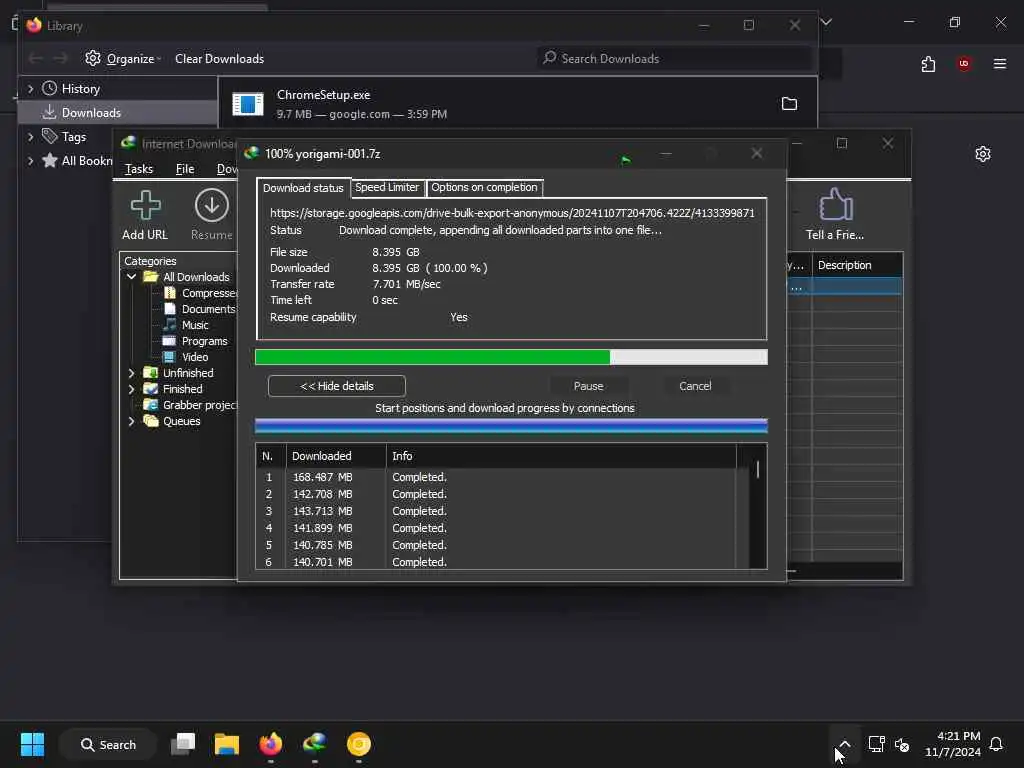This screenshot has height=768, width=1024.
Task: Open the Windows Start menu
Action: point(32,744)
